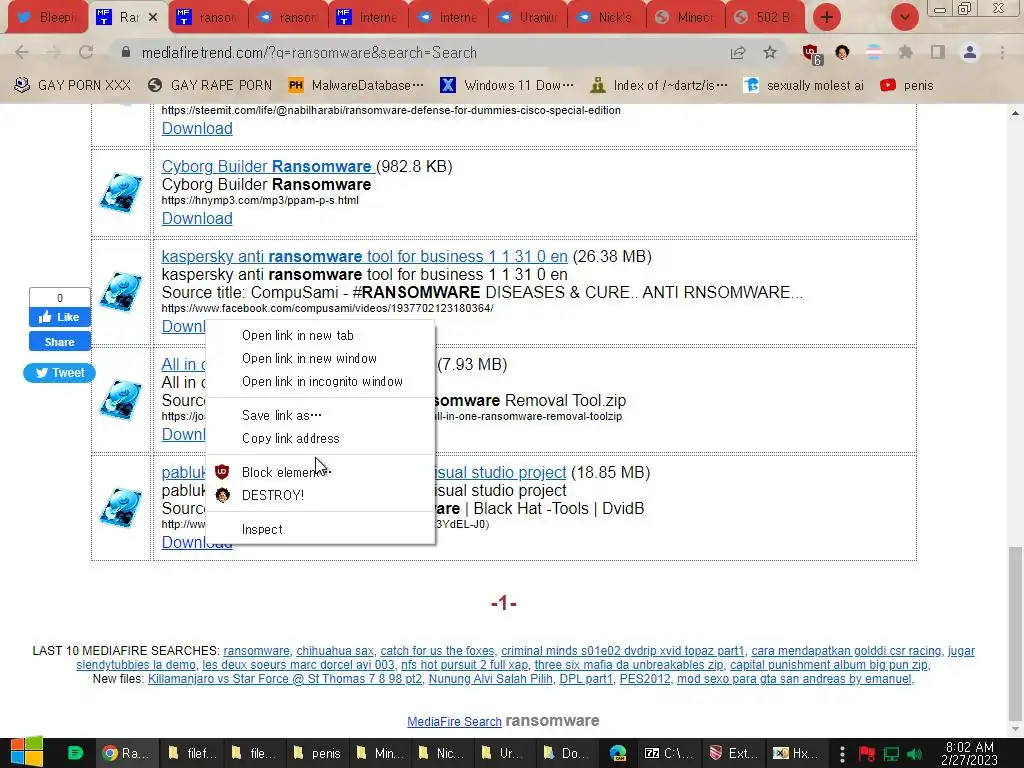Open catch for us the foxes link

[x=438, y=650]
